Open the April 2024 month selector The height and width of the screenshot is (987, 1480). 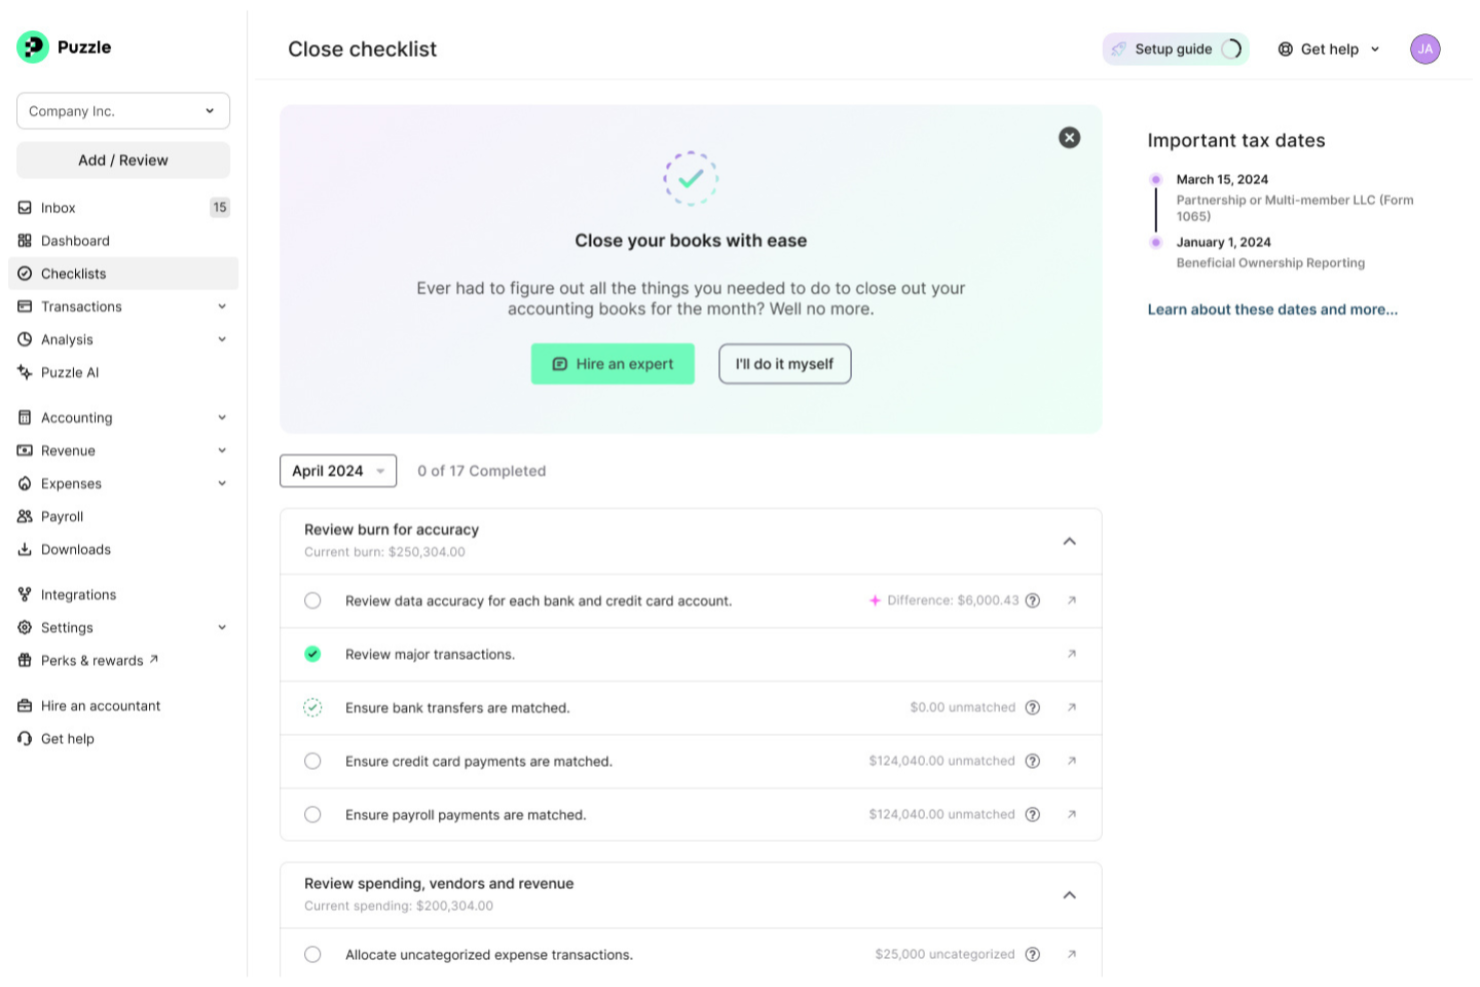click(x=337, y=470)
